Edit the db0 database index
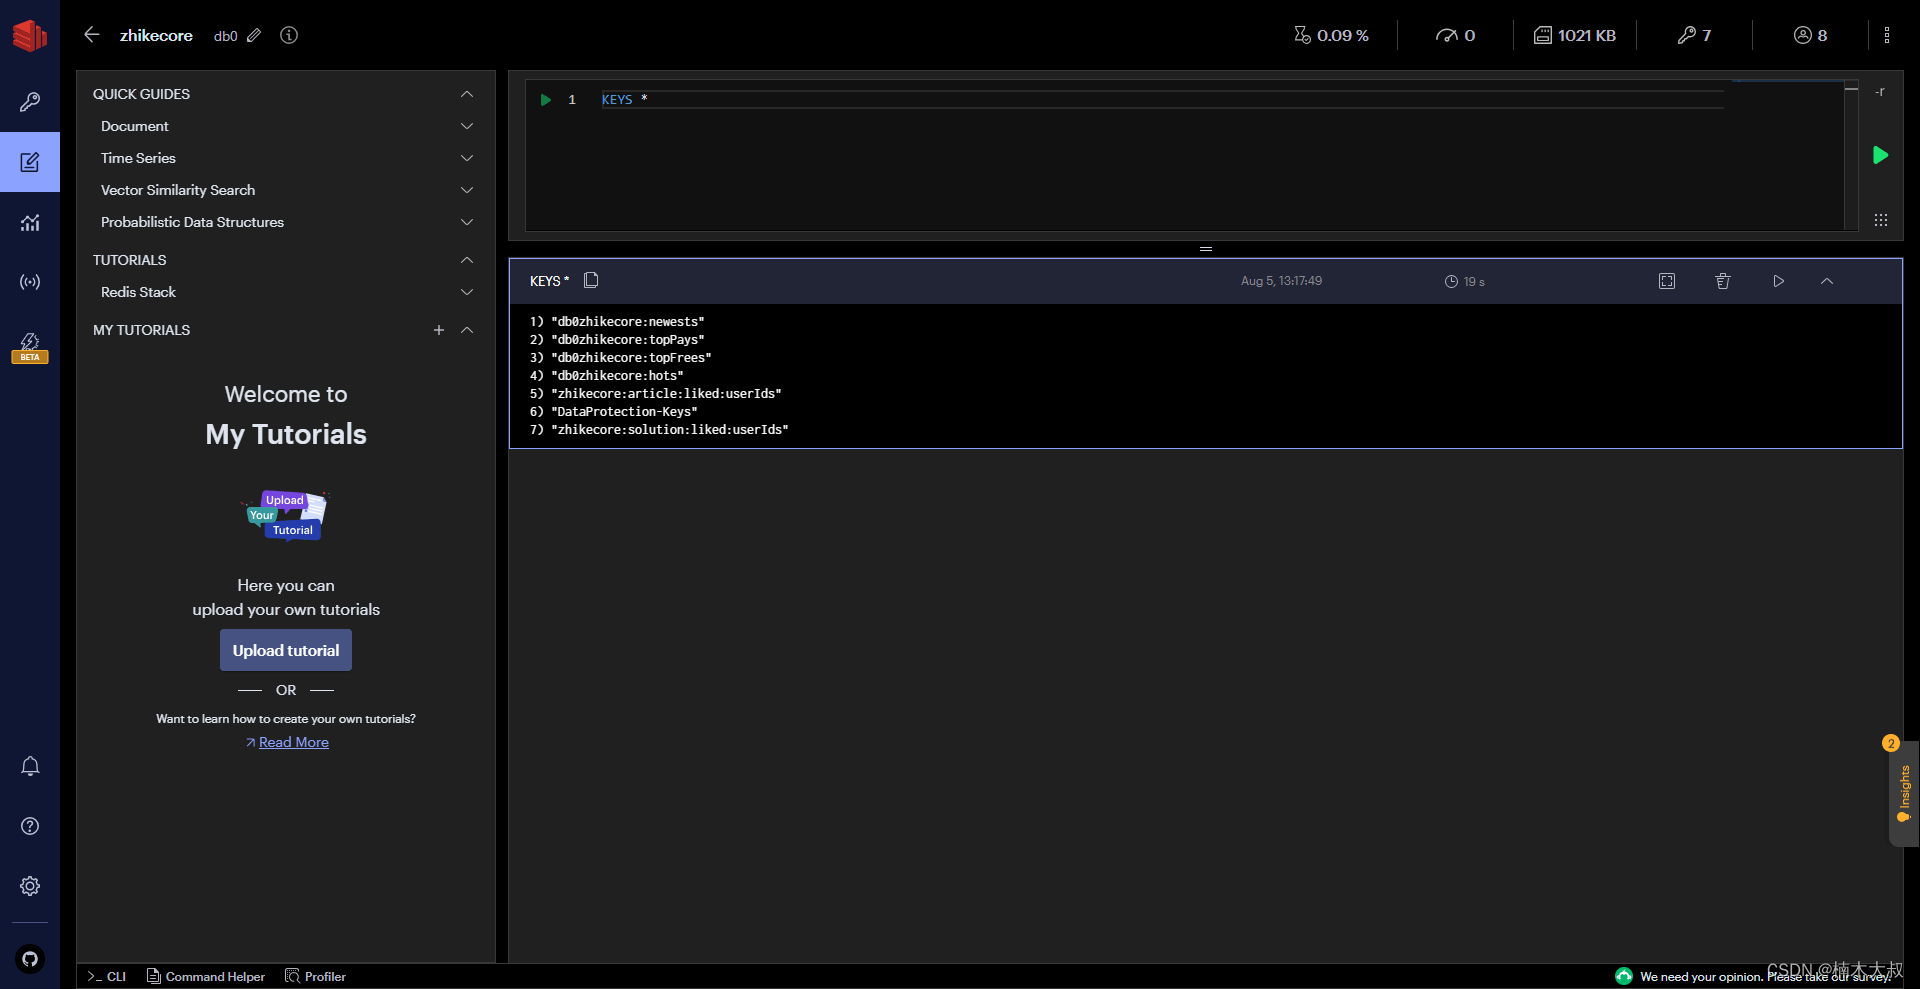 pos(254,35)
